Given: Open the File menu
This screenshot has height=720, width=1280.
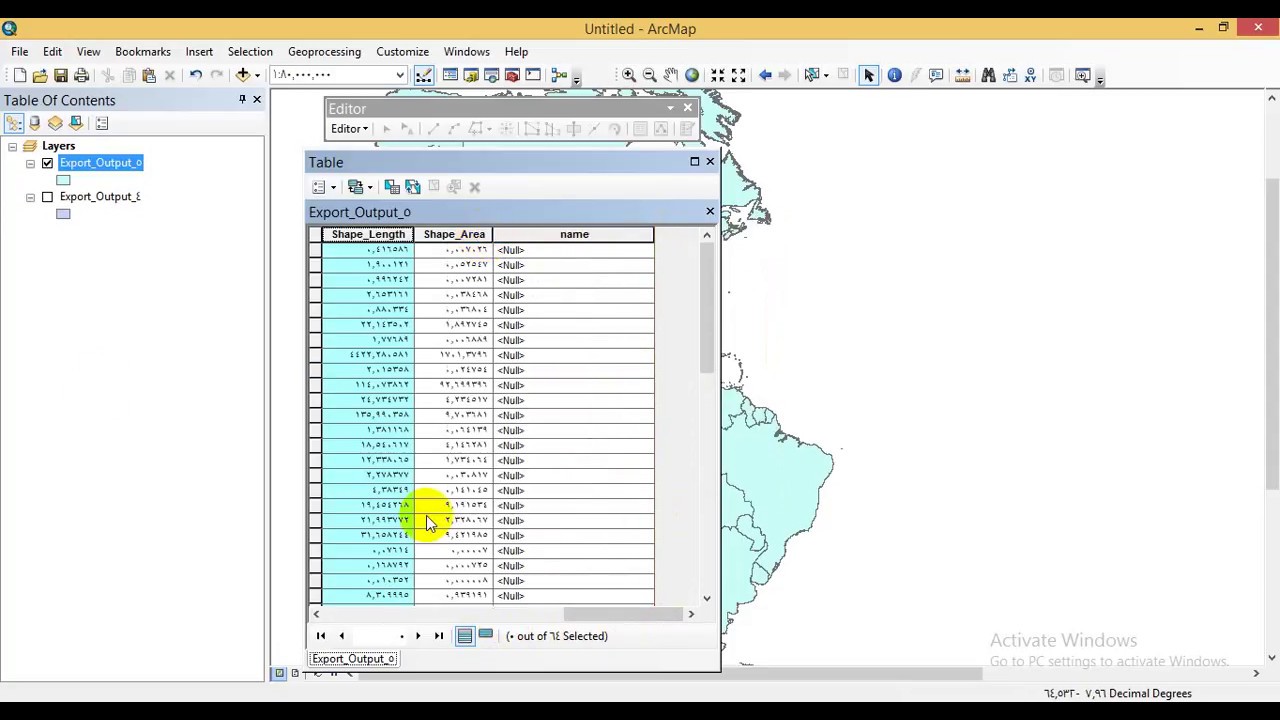Looking at the screenshot, I should [20, 52].
